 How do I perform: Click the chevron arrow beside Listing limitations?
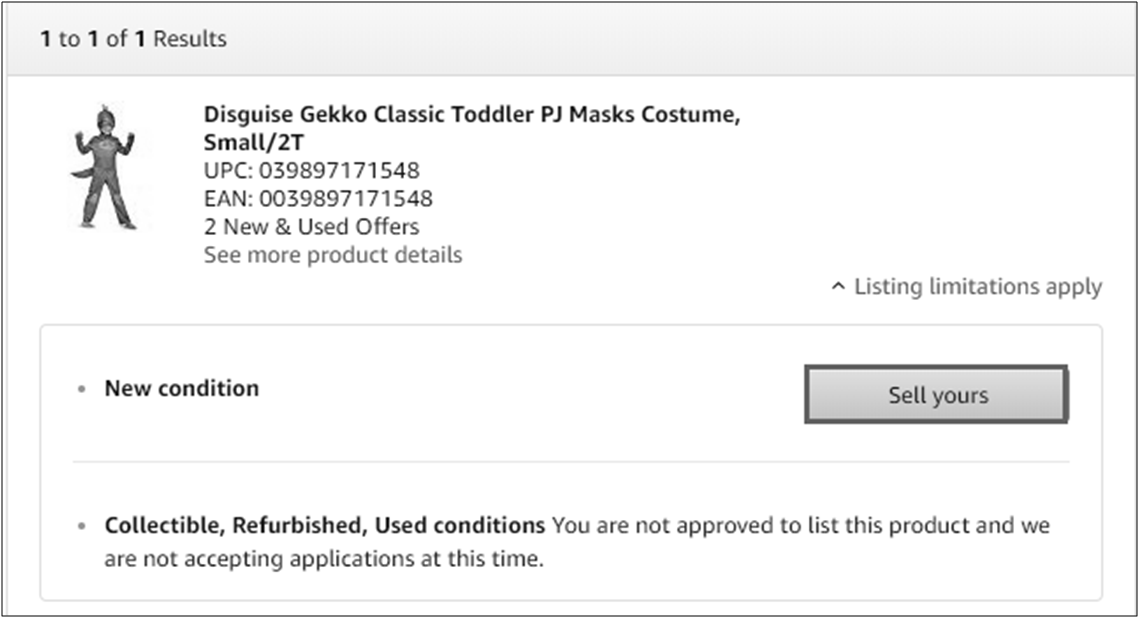[x=838, y=287]
